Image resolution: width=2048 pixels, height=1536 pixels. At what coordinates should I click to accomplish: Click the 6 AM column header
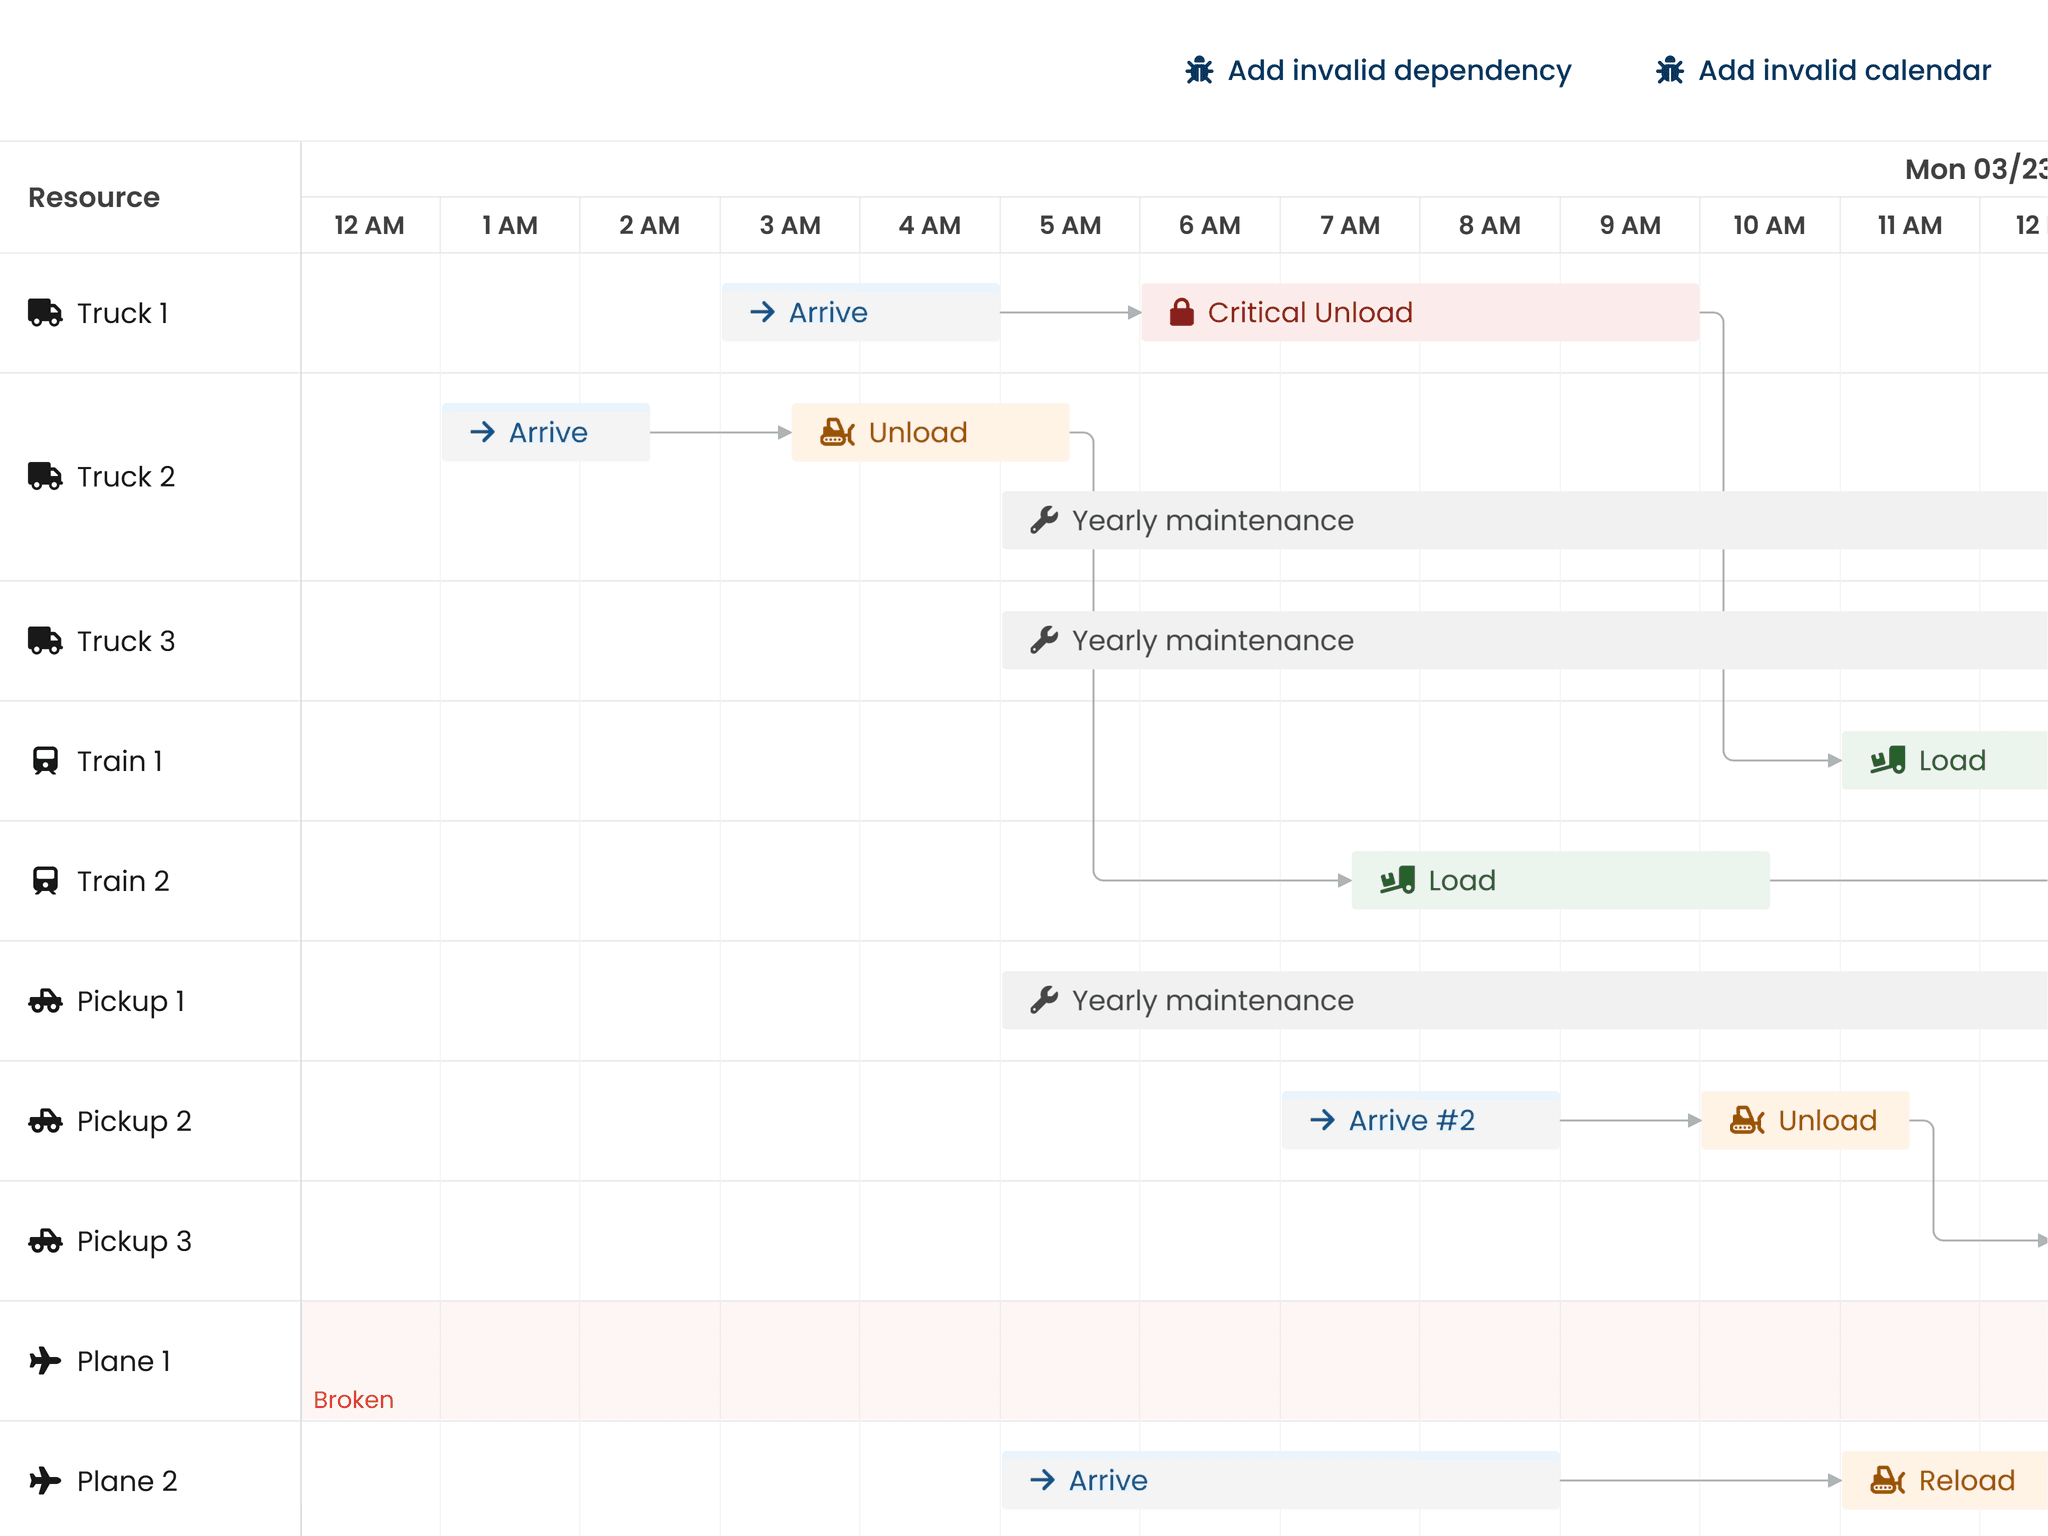pyautogui.click(x=1210, y=225)
